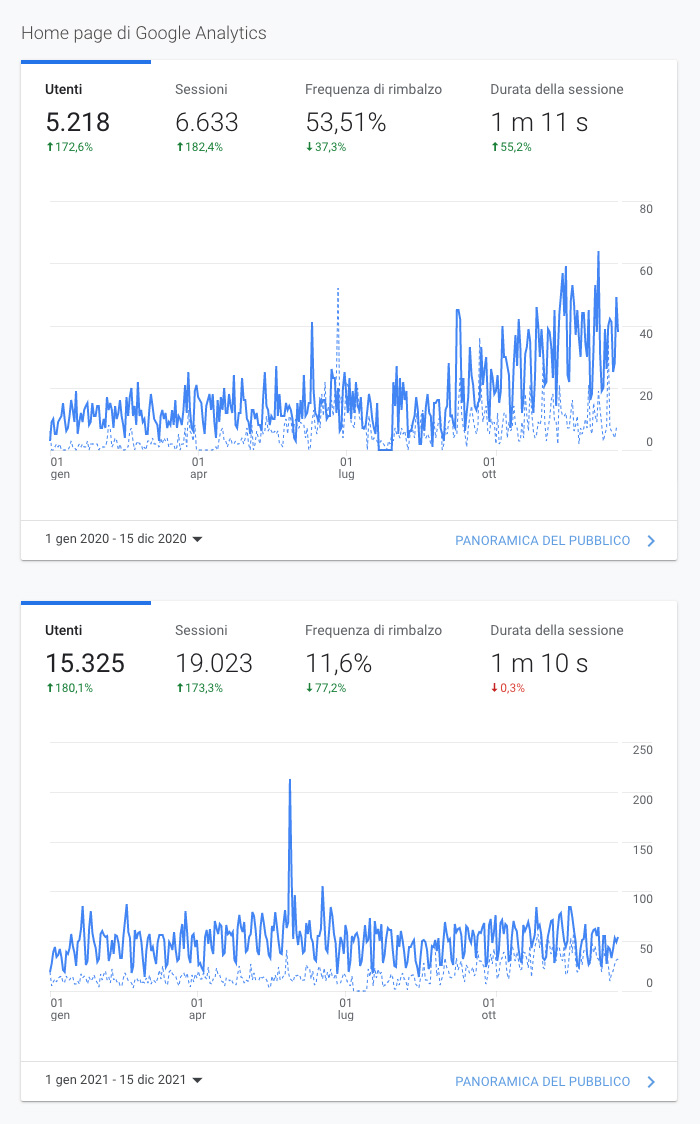Click the 15.325 users value
700x1124 pixels.
tap(85, 664)
